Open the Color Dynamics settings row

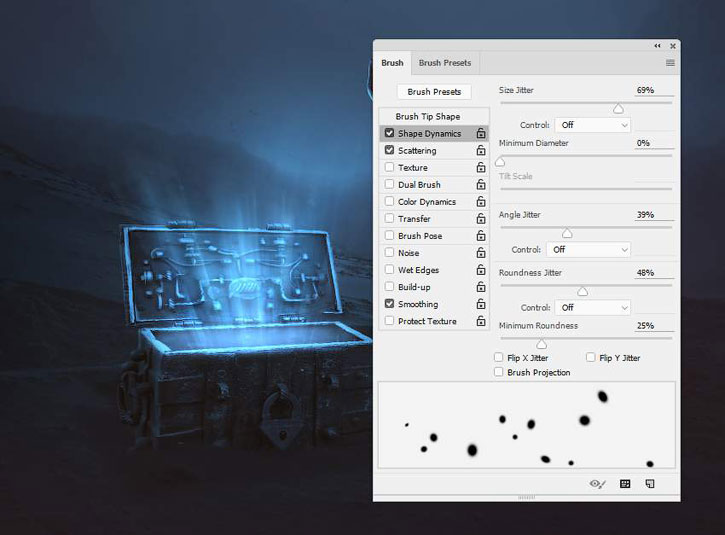434,202
